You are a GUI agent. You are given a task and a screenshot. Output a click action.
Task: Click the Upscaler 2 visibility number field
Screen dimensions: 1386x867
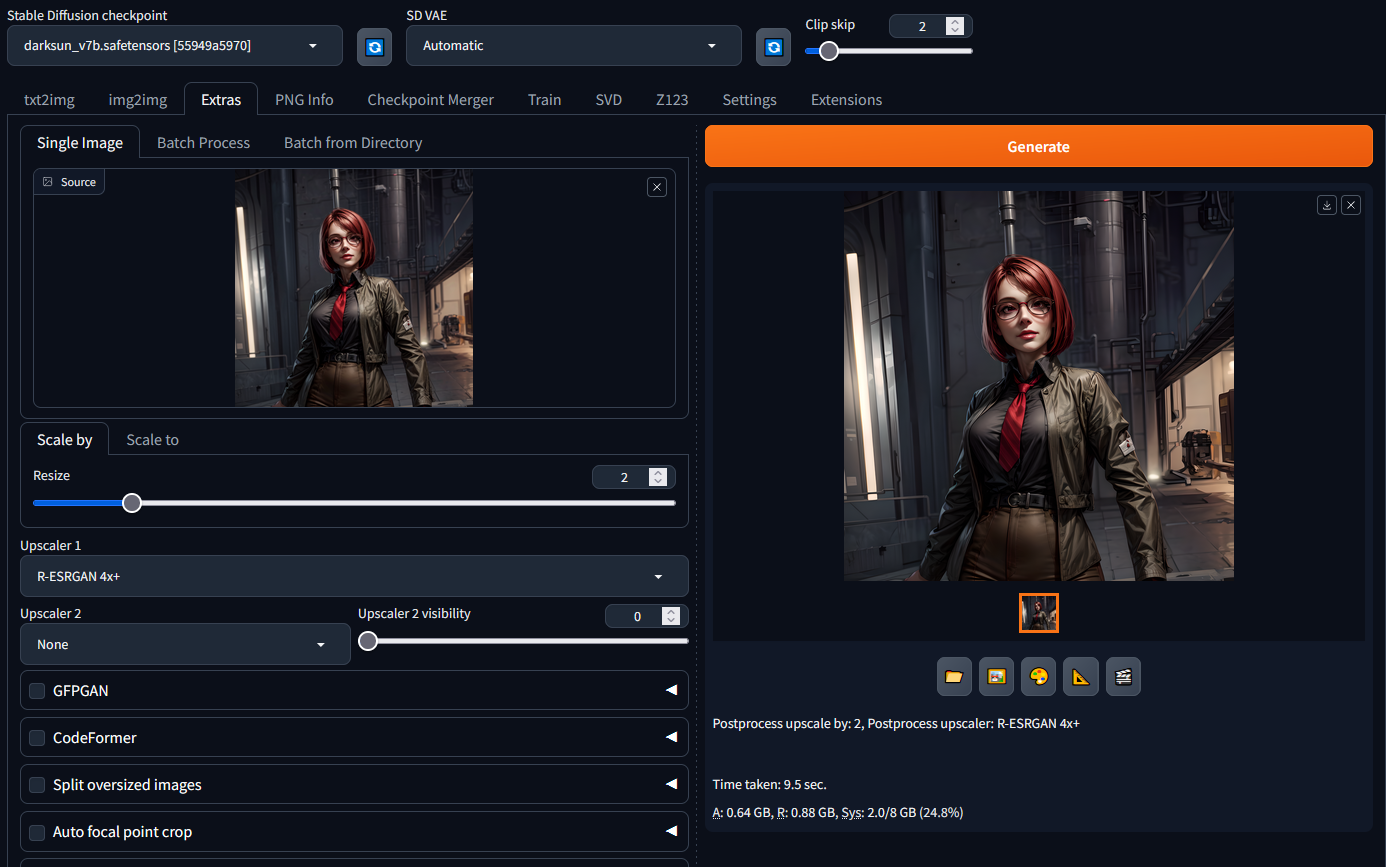[x=637, y=616]
